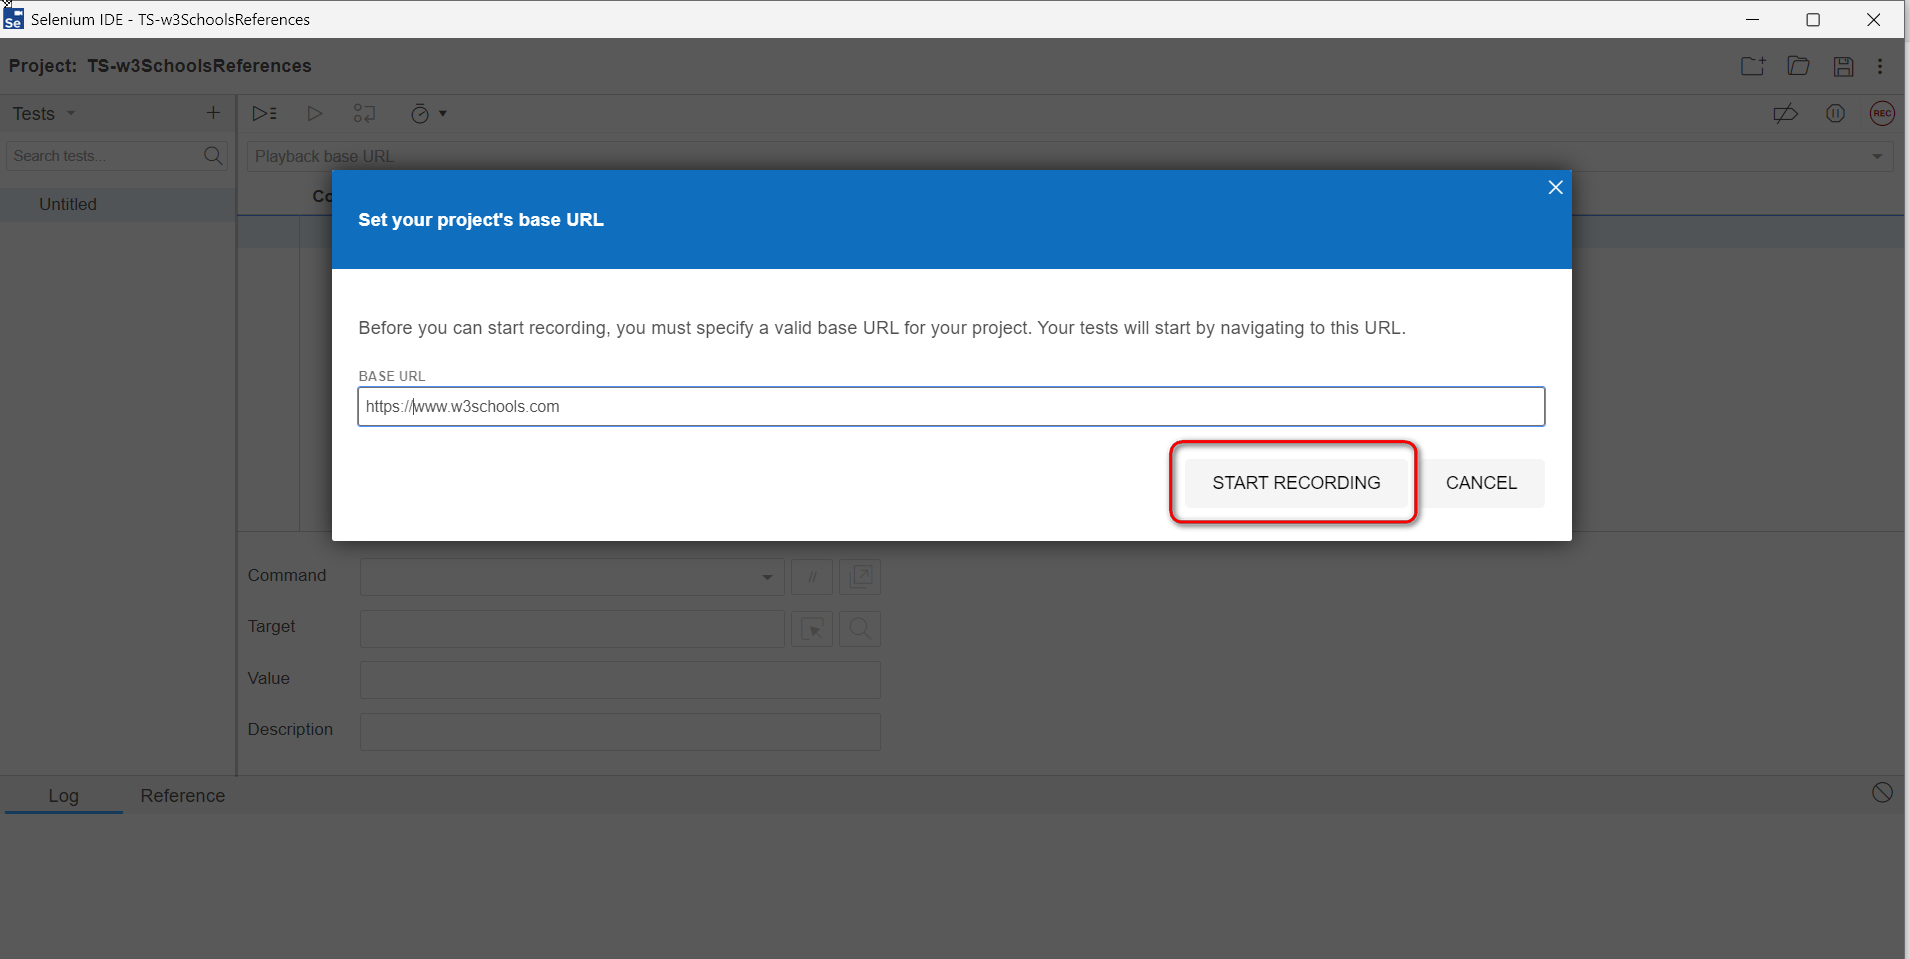Click the START RECORDING button
Viewport: 1910px width, 959px height.
(1295, 483)
